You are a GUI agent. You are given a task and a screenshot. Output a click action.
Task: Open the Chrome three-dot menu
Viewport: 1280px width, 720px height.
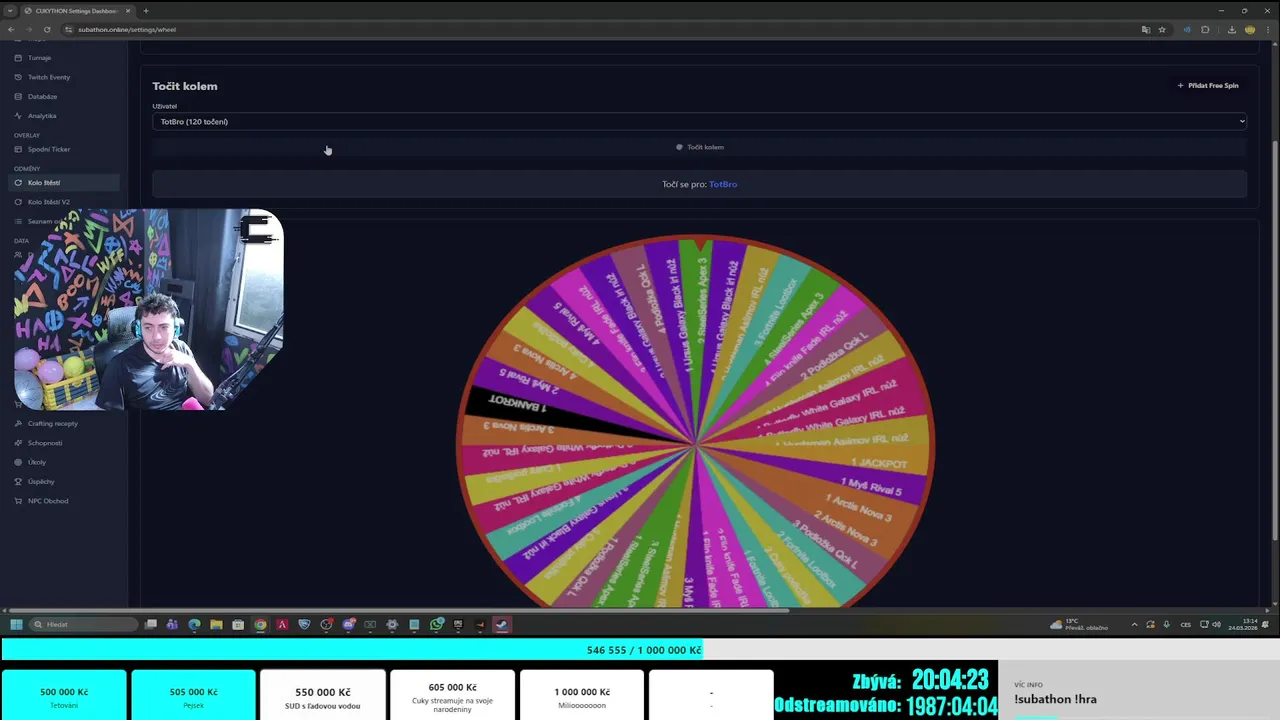pyautogui.click(x=1268, y=29)
